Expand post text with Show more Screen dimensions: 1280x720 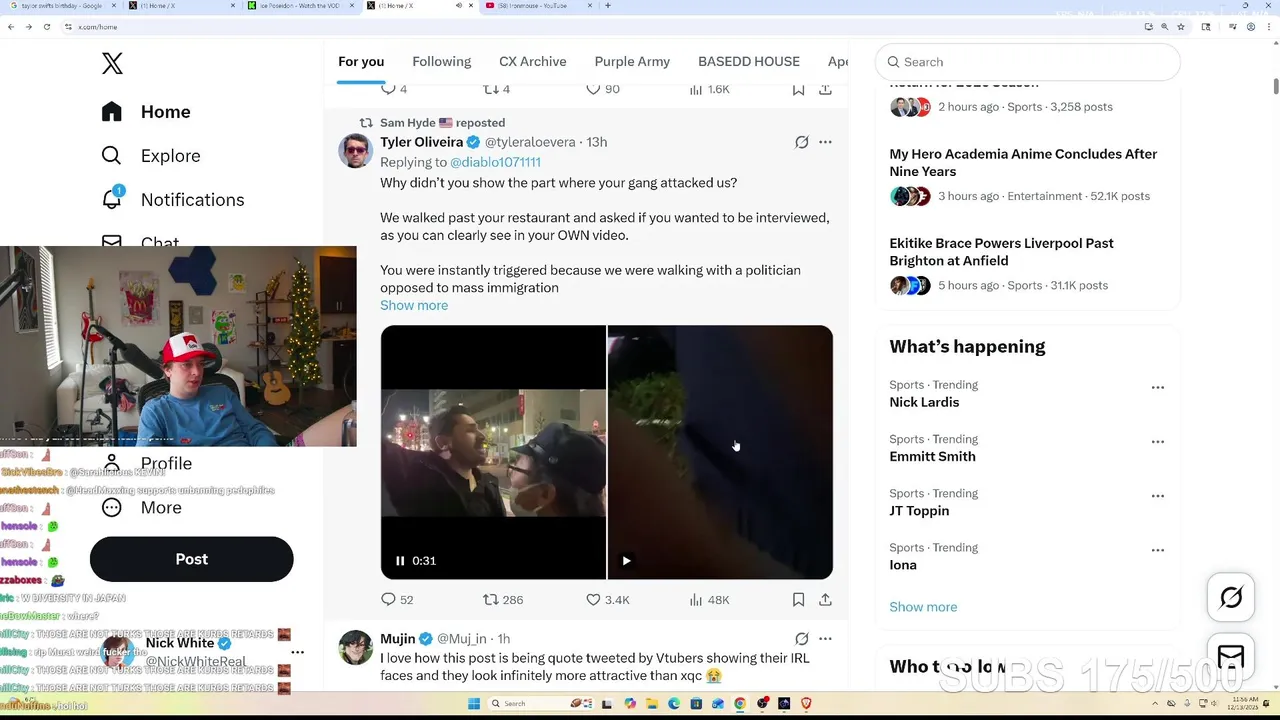pos(414,305)
